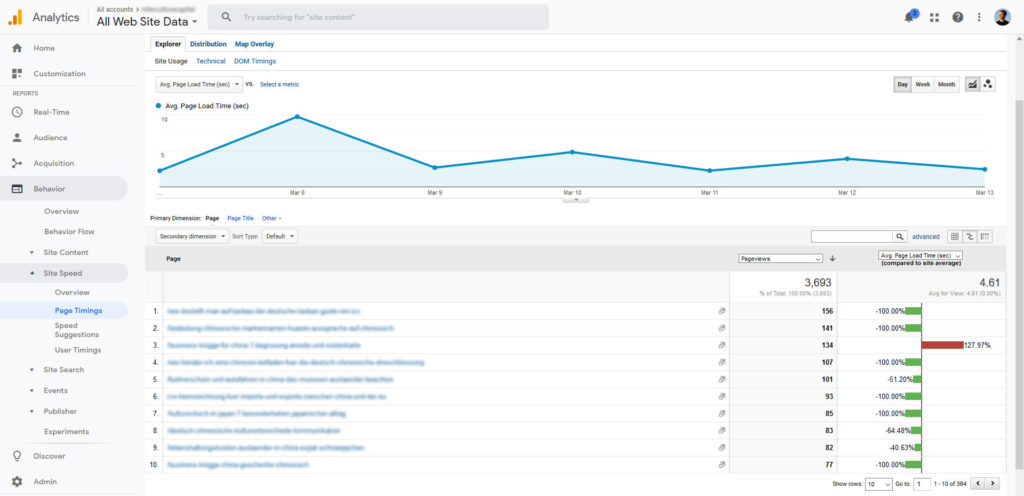The image size is (1024, 496).
Task: Select the comparison view icon
Action: [970, 236]
